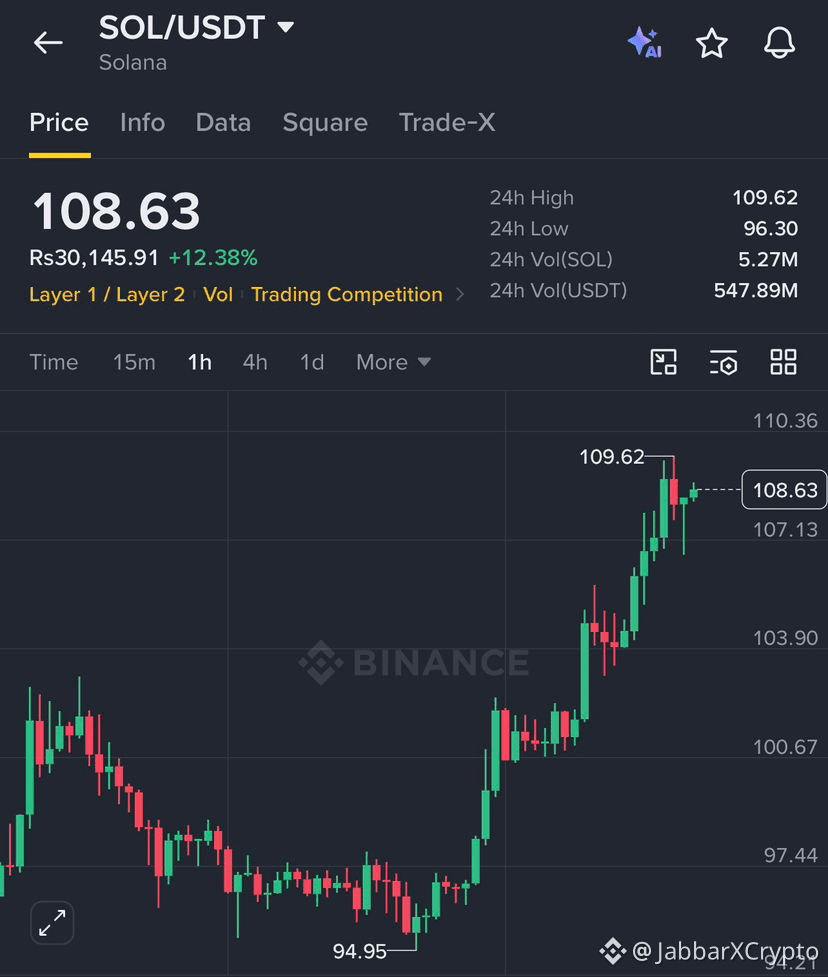Open the picture-in-picture chart icon
Image resolution: width=828 pixels, height=977 pixels.
point(664,362)
